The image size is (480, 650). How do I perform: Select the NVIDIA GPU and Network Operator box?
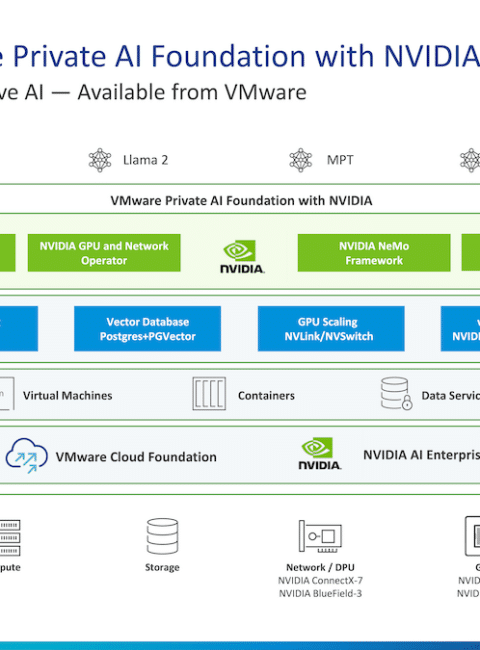click(x=104, y=253)
